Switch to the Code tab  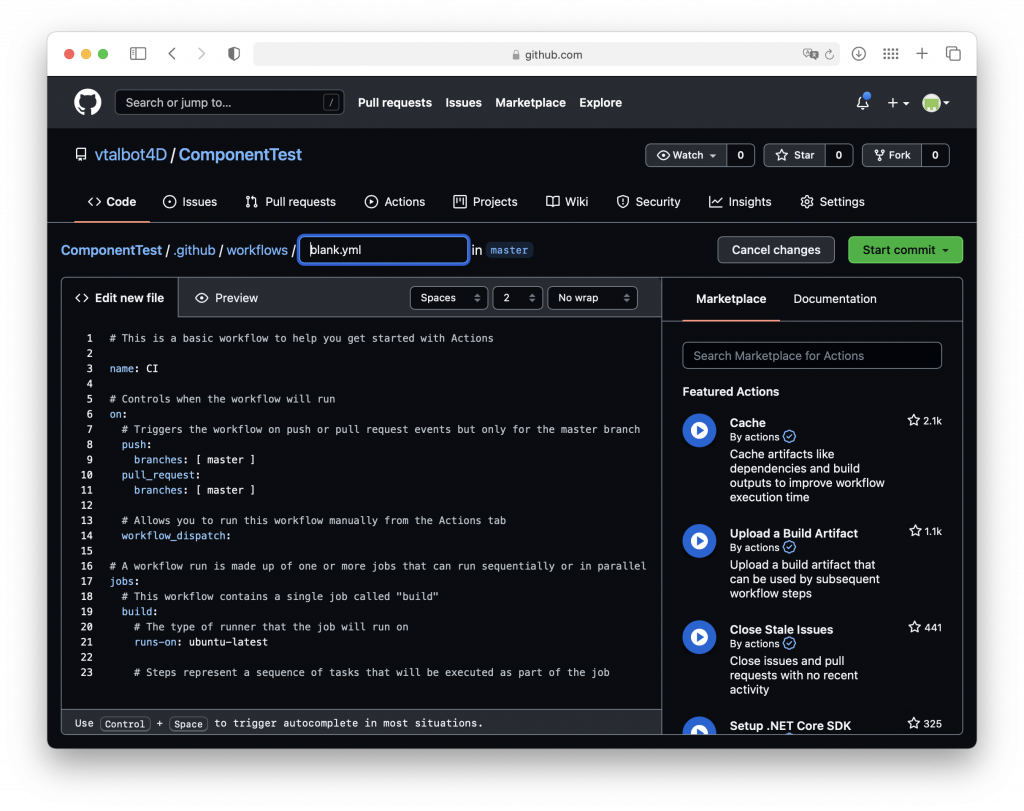pyautogui.click(x=112, y=202)
